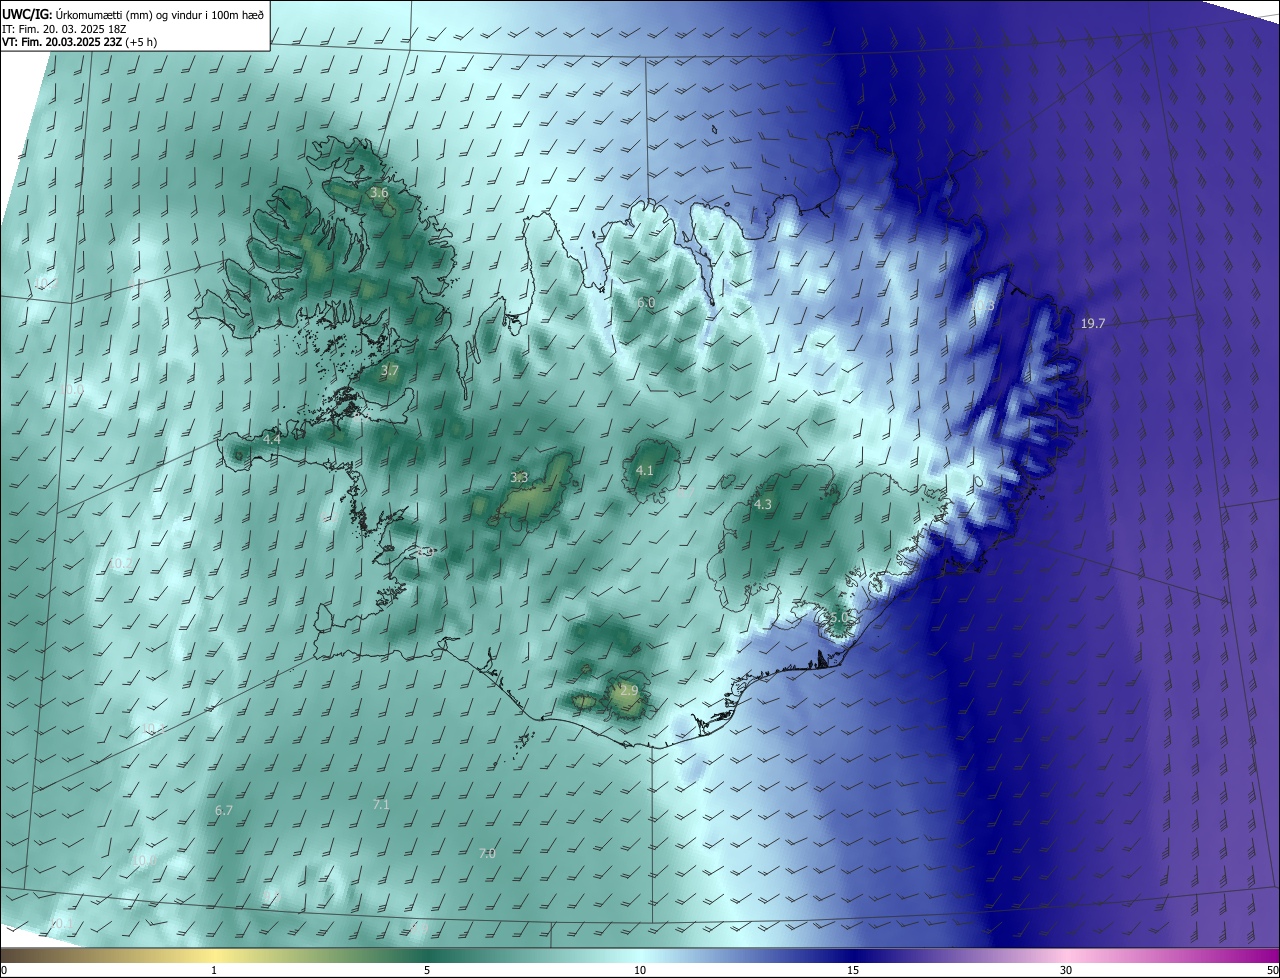Click the "IT: Fim. 20. 03. 2025 18Z" line
Viewport: 1280px width, 978px height.
tap(64, 29)
